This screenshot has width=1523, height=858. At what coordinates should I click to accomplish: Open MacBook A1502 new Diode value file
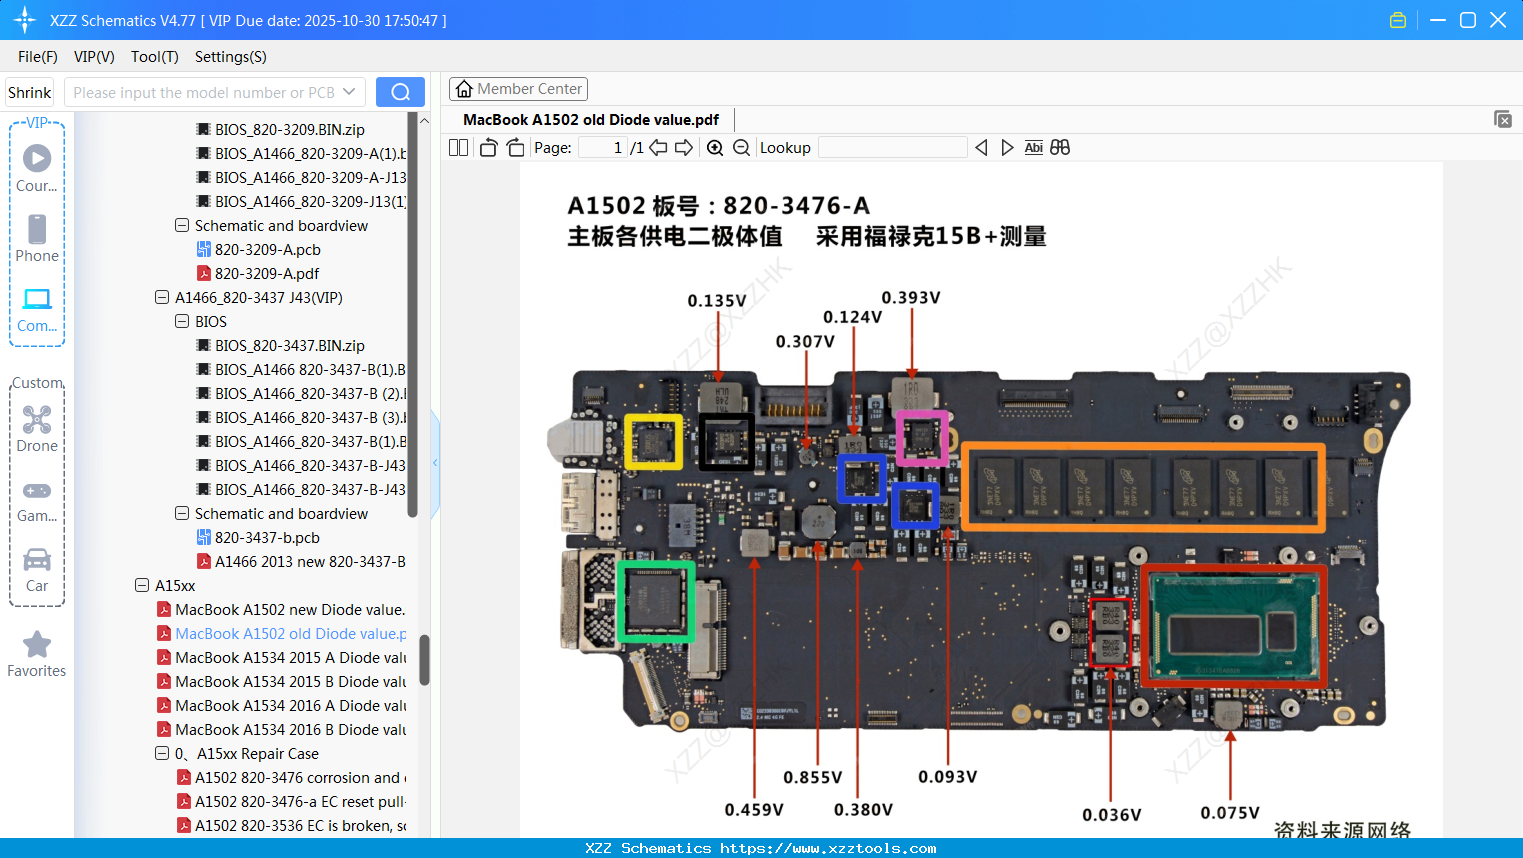[x=281, y=609]
